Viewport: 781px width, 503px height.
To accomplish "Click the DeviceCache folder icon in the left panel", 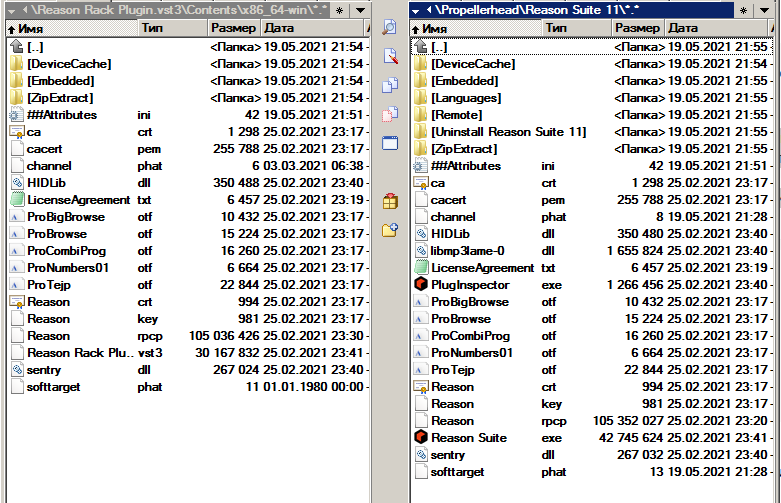I will pos(17,64).
